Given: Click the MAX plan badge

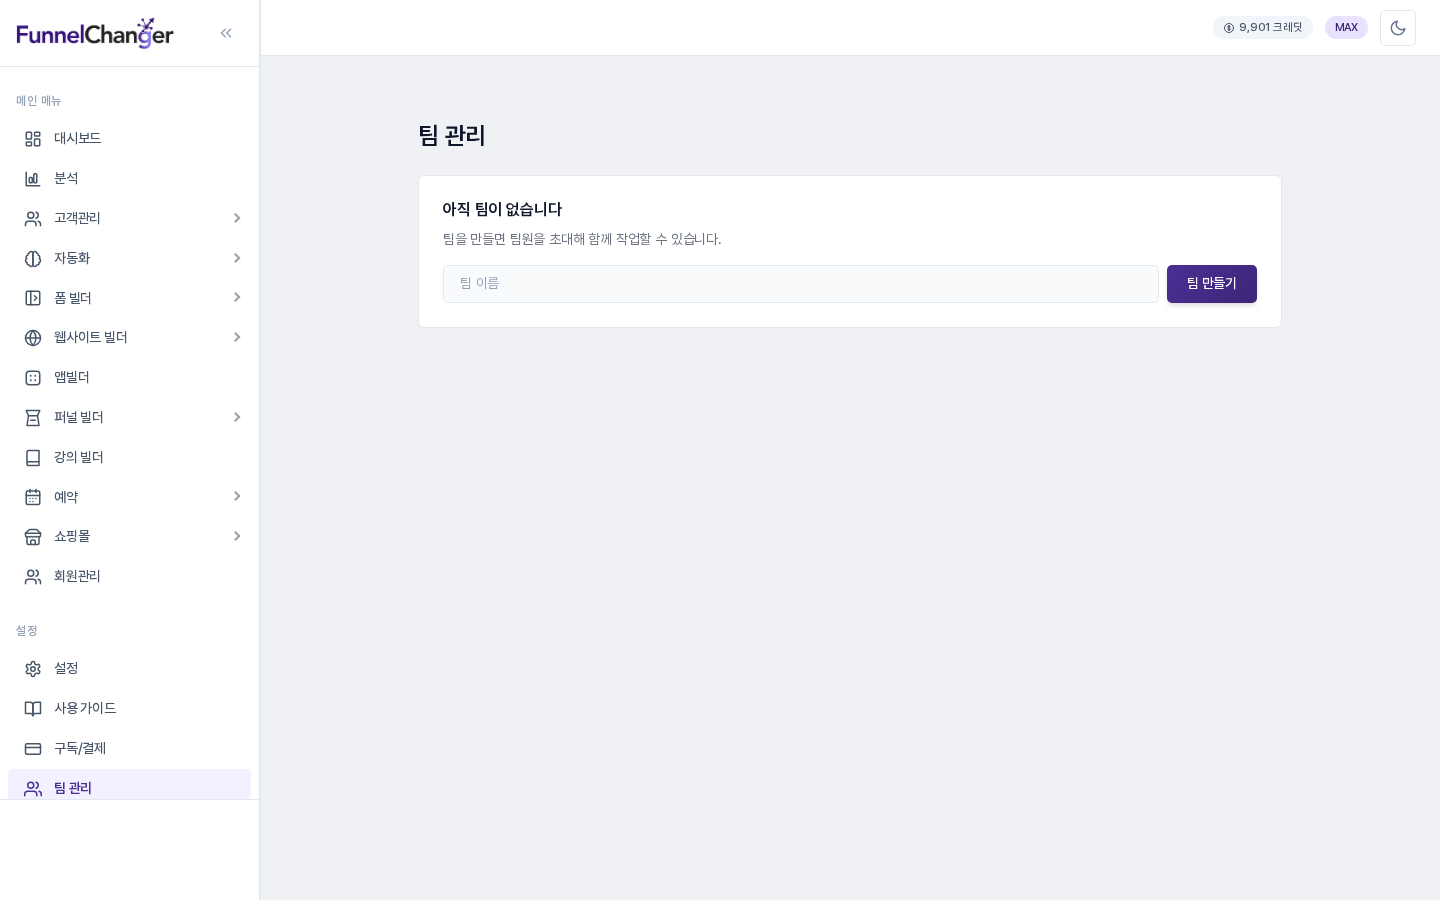Looking at the screenshot, I should click(1346, 28).
